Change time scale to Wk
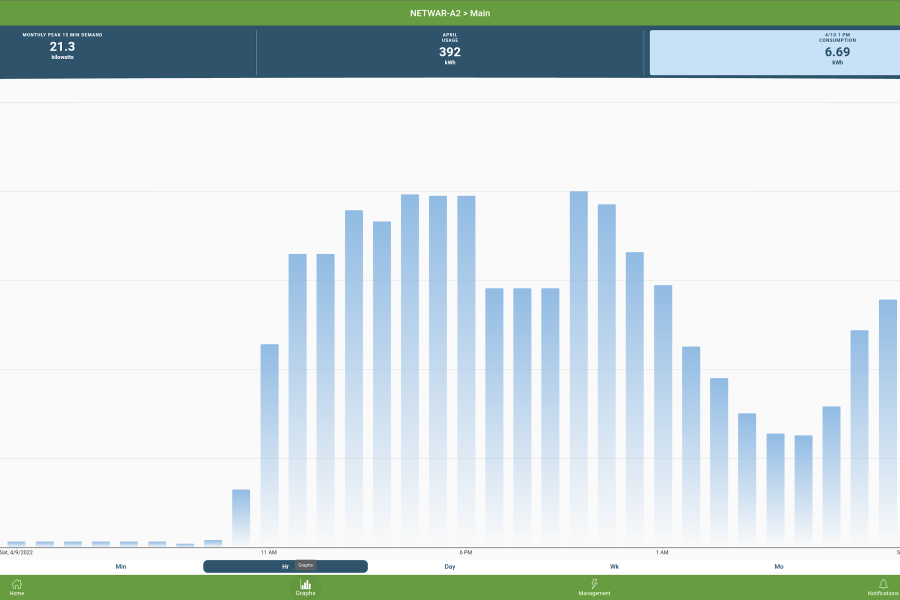Screen dimensions: 900x600 coord(614,566)
